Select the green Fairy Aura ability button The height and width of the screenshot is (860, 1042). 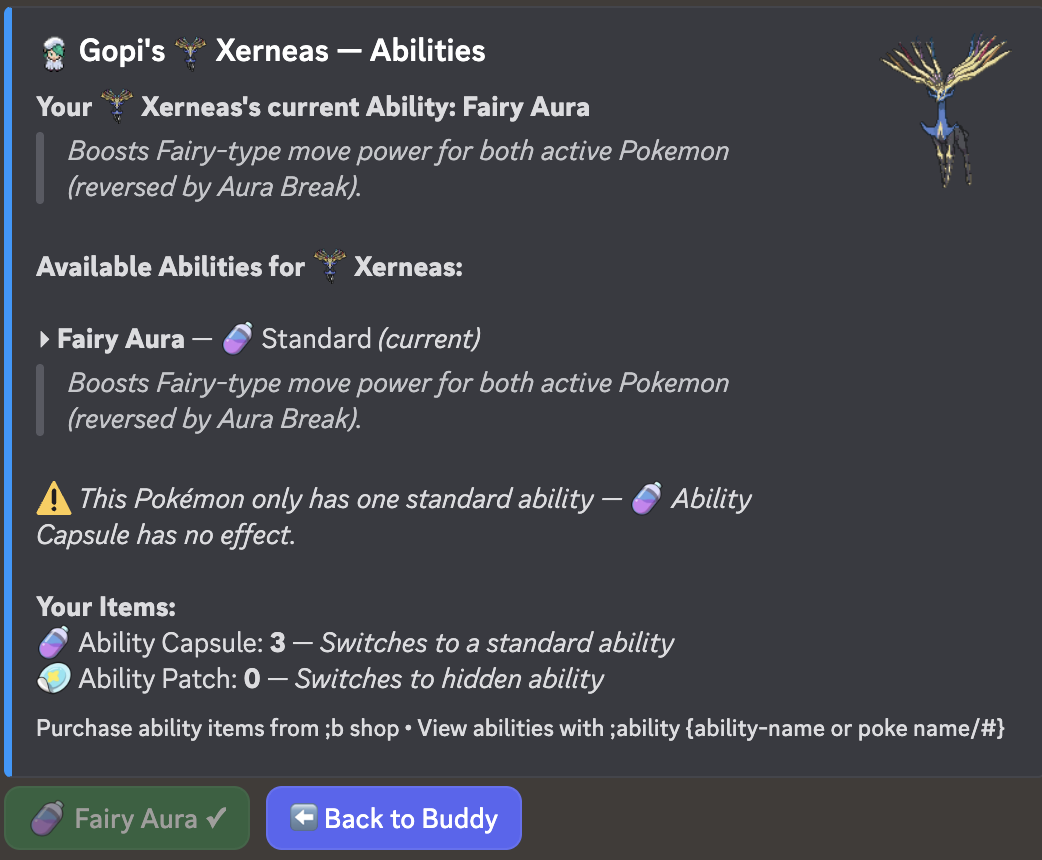coord(127,819)
